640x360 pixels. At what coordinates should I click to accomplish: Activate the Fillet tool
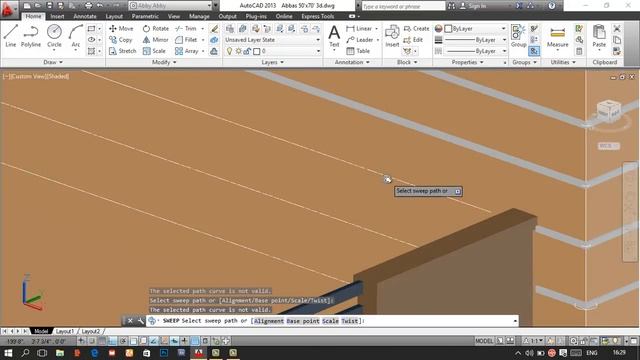point(186,40)
